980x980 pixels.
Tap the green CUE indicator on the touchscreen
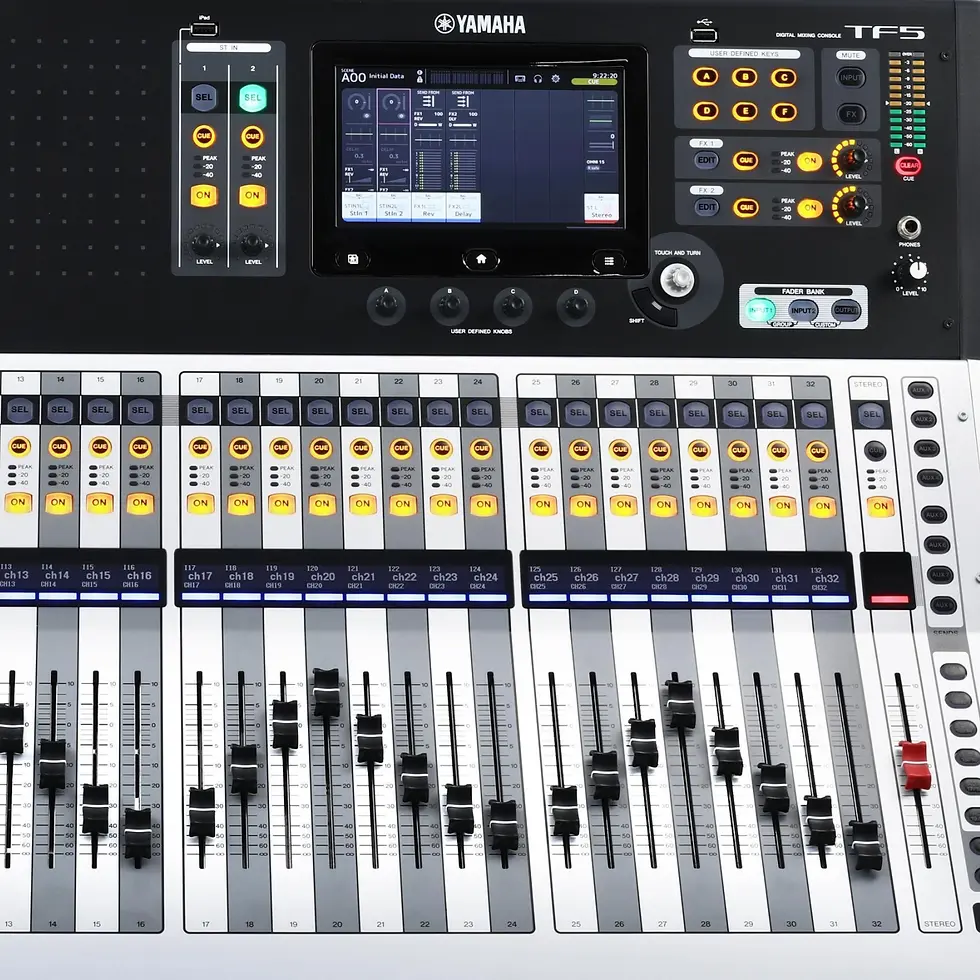594,82
